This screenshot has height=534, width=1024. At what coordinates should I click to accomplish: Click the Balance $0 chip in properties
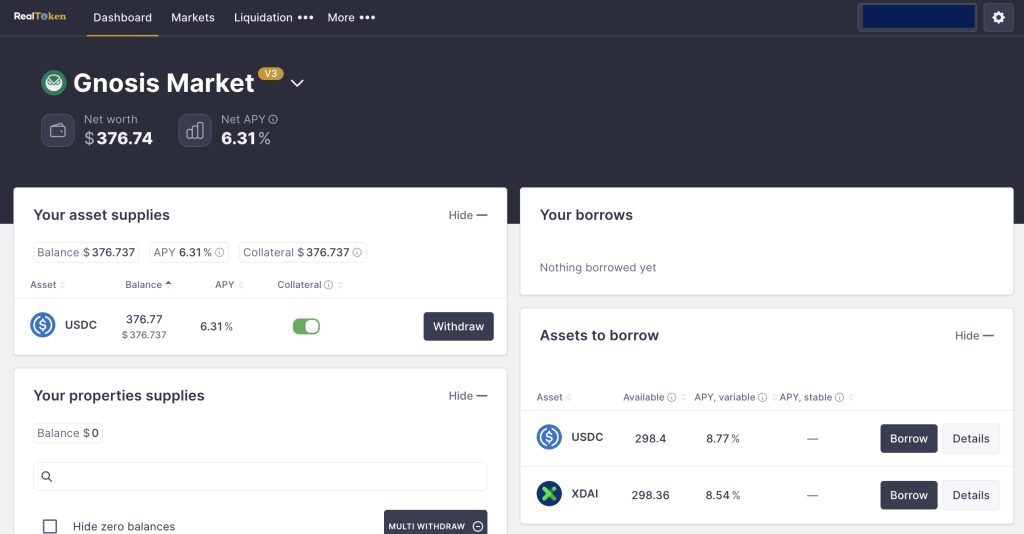[x=68, y=433]
